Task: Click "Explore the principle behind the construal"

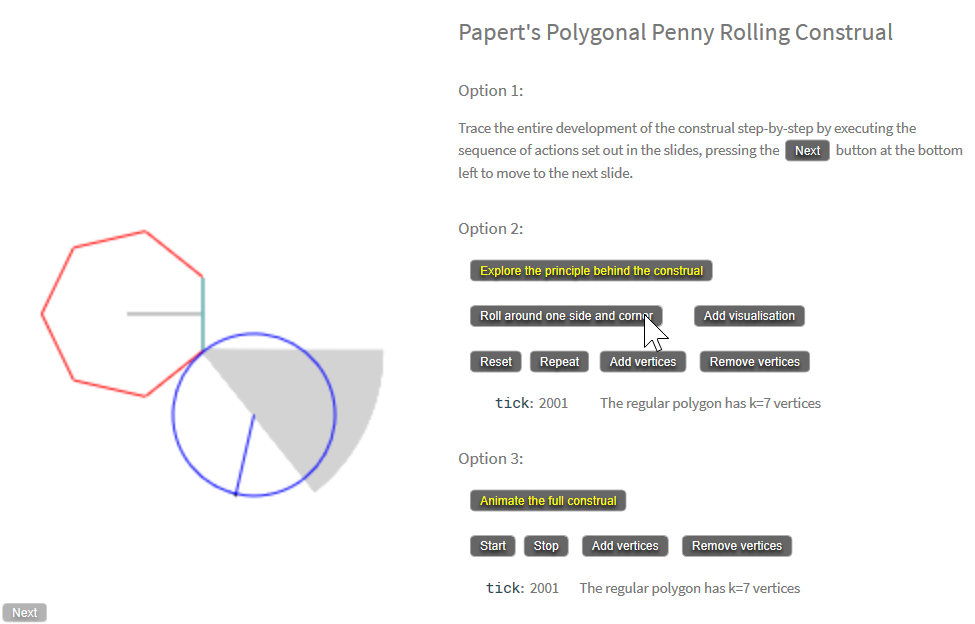Action: pyautogui.click(x=591, y=271)
